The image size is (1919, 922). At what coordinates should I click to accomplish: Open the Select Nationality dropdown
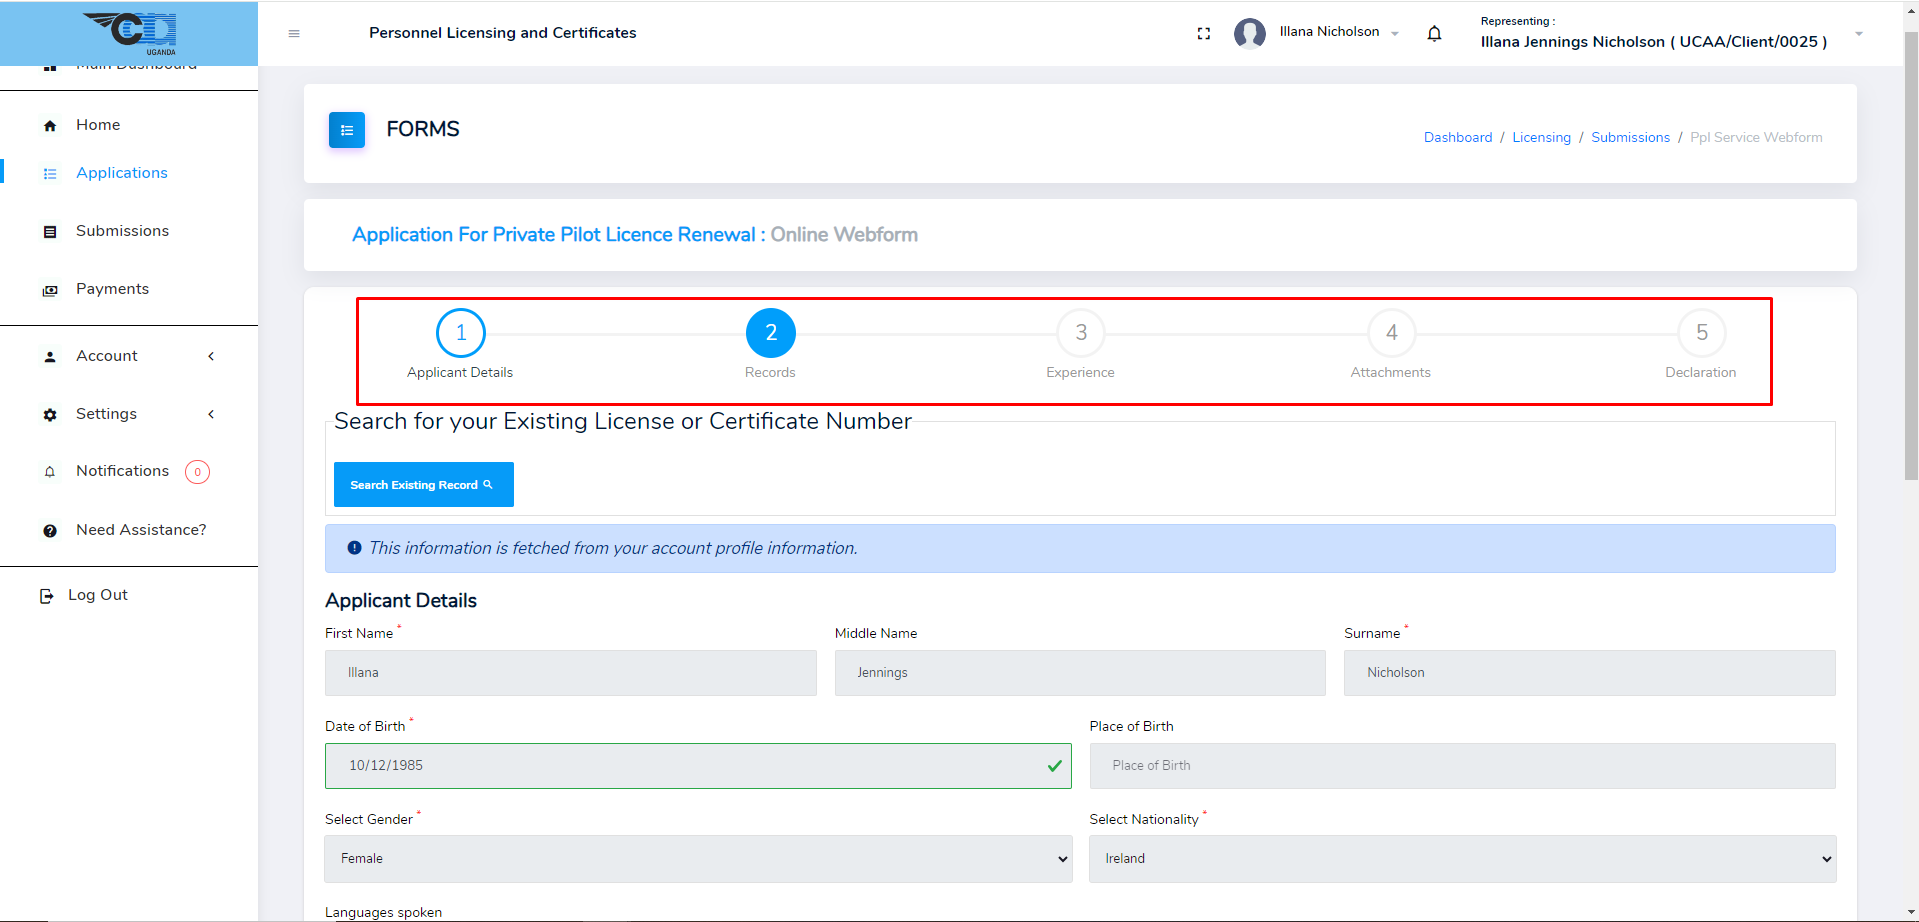pos(1462,859)
